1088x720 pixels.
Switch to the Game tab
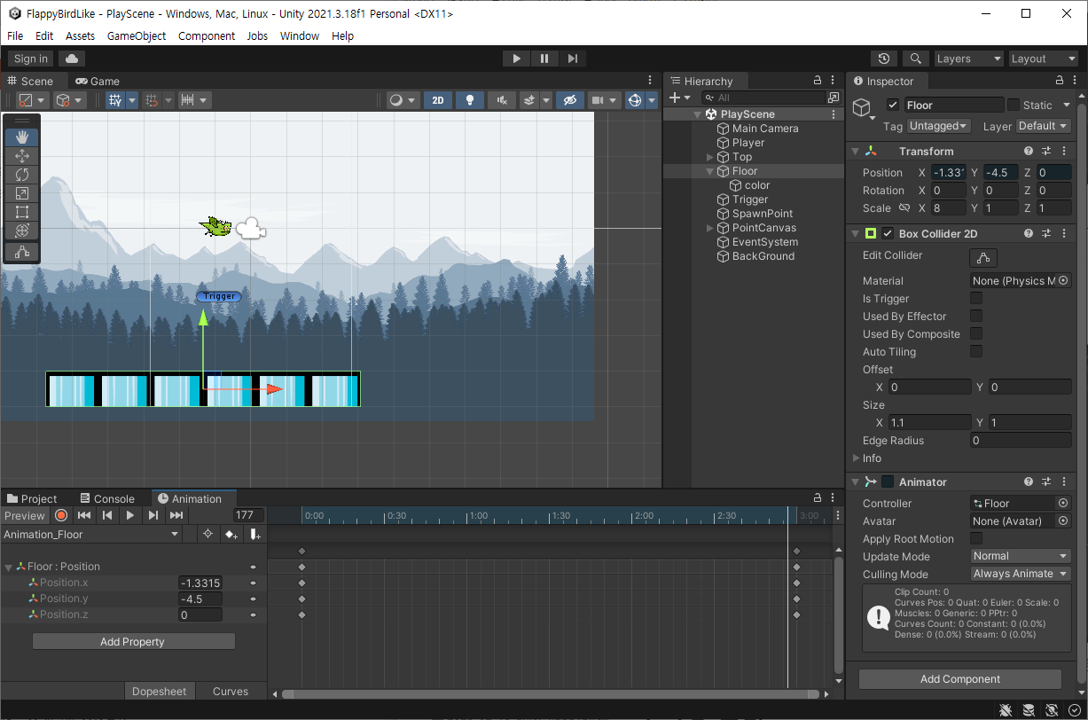pos(97,81)
